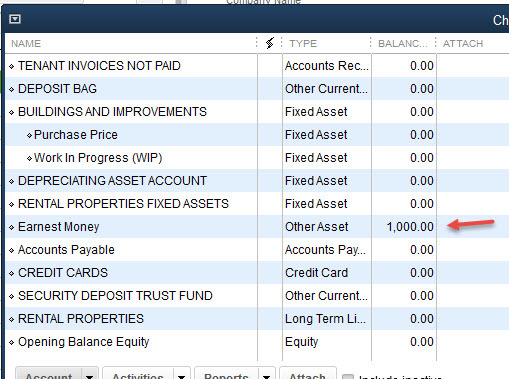This screenshot has width=509, height=379.
Task: Select the DEPOSIT BAG account row
Action: tap(57, 89)
